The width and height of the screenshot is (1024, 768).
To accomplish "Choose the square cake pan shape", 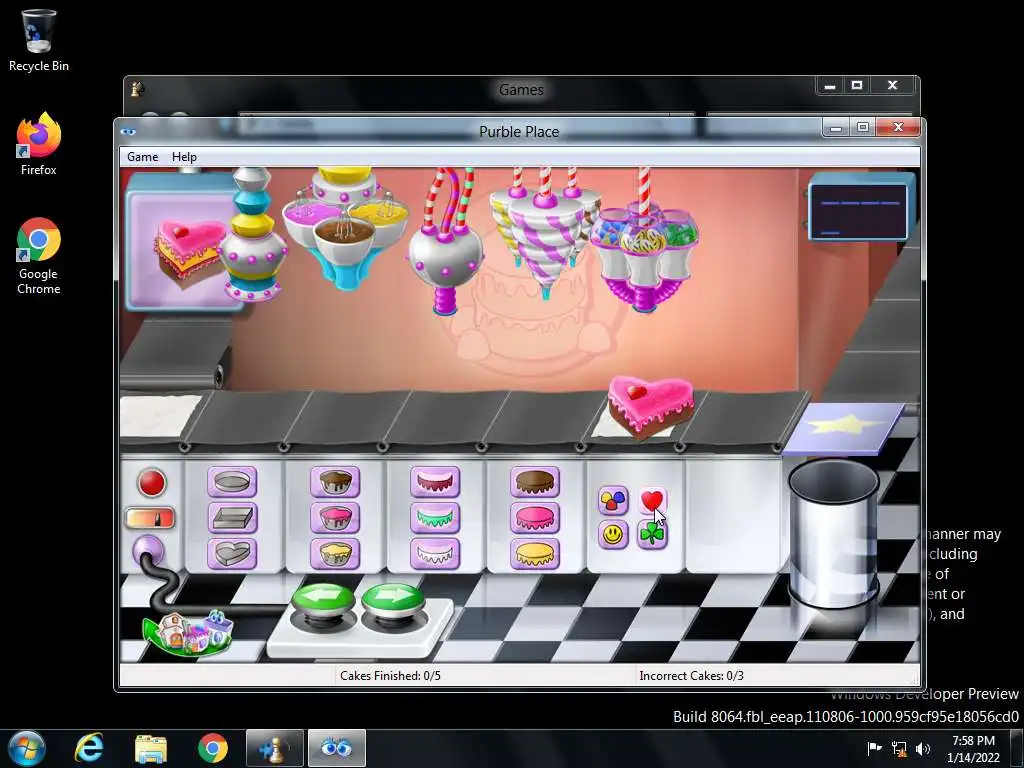I will [232, 518].
